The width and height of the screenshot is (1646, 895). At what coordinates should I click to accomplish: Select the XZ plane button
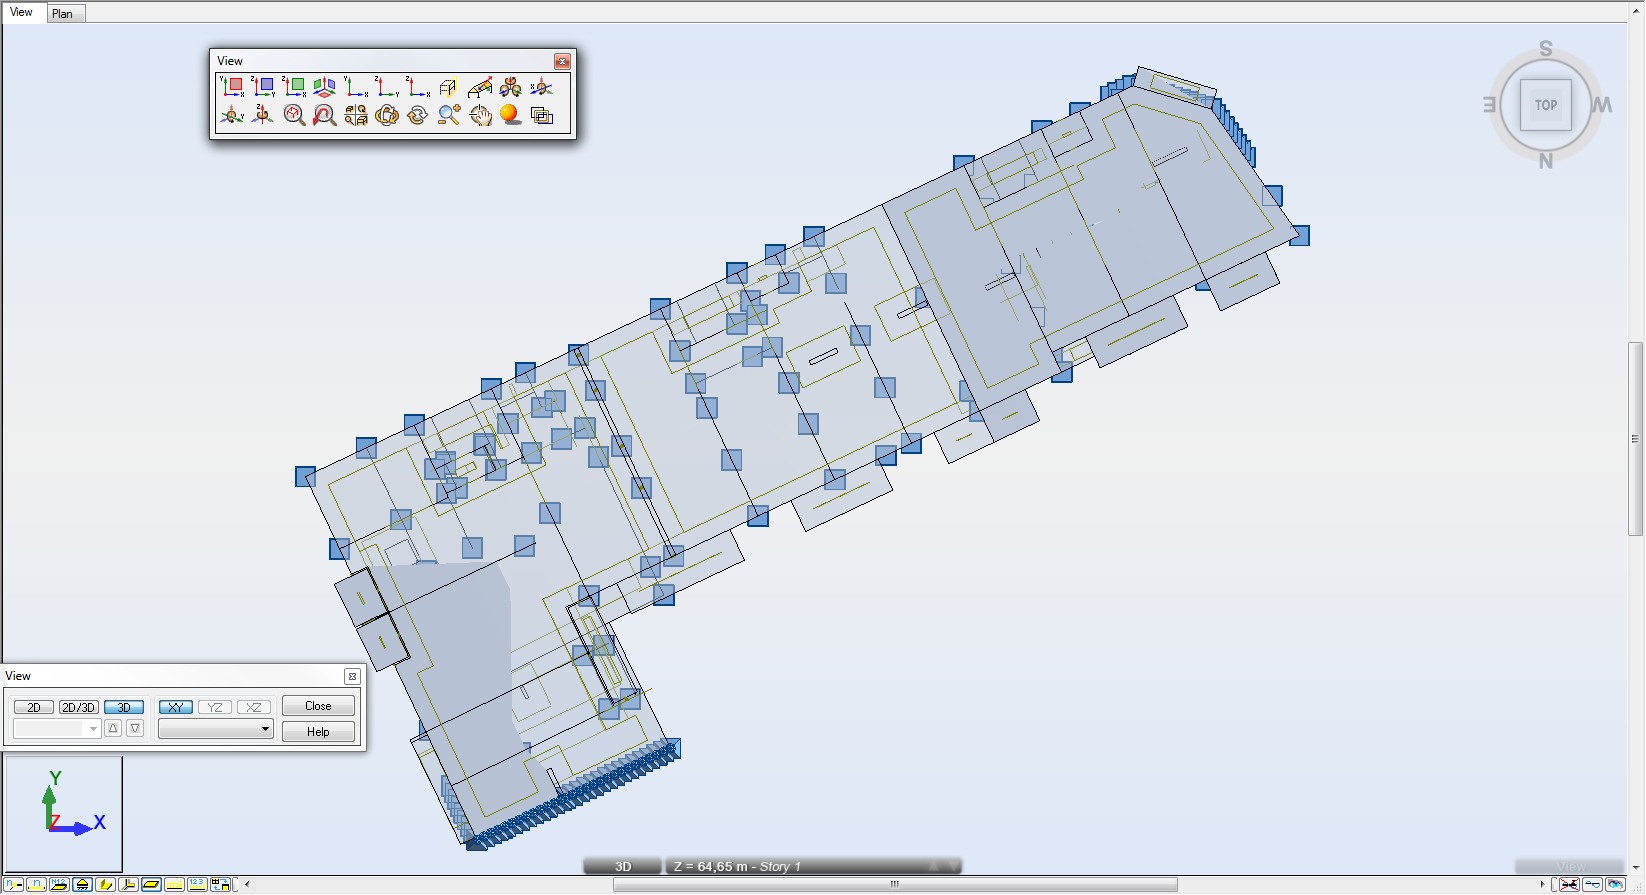254,707
